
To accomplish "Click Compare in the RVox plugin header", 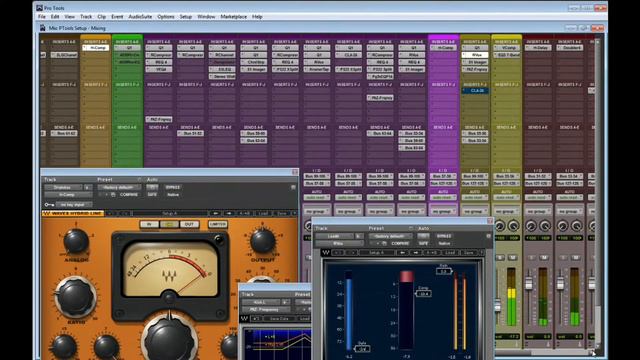I will tap(400, 243).
